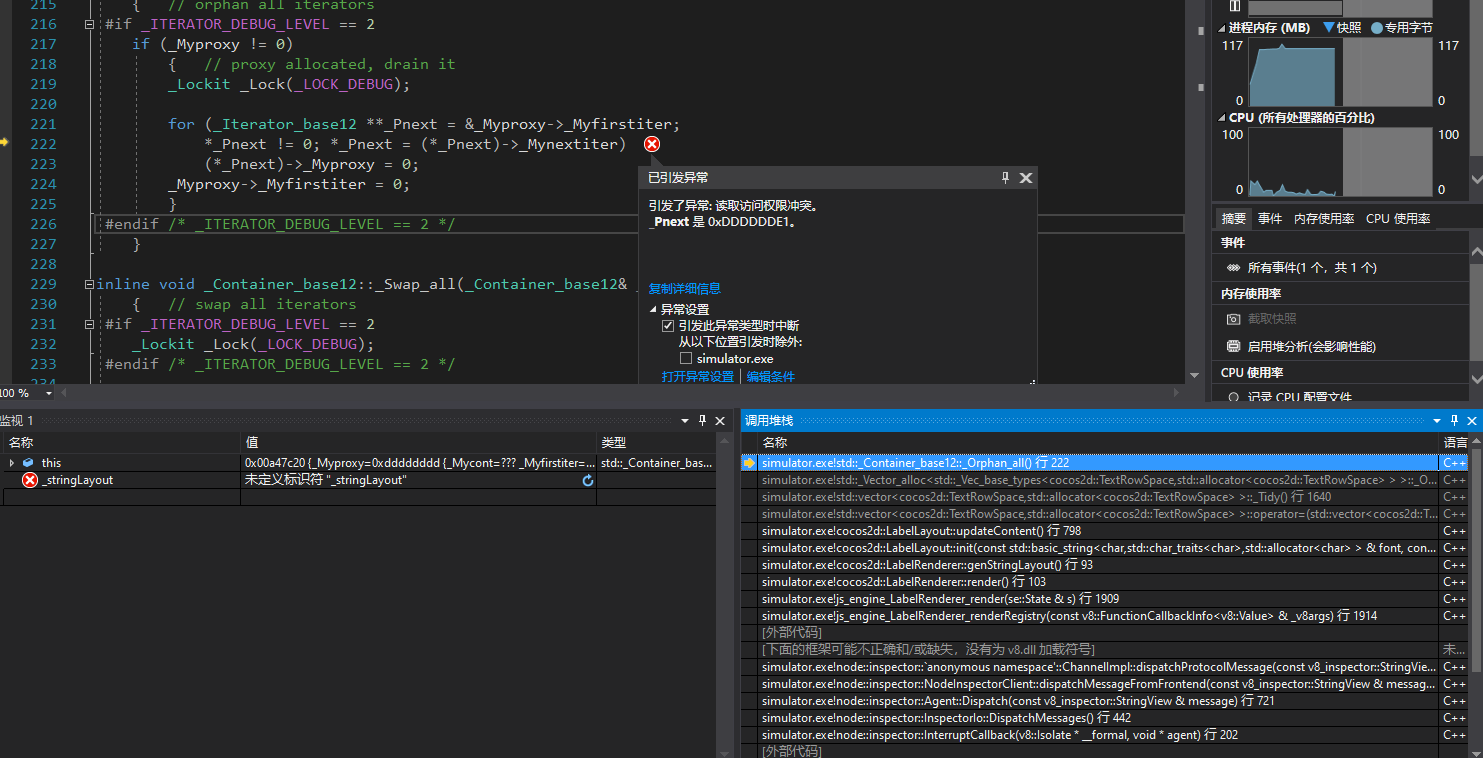Image resolution: width=1483 pixels, height=758 pixels.
Task: Open the CPU 使用率 tab
Action: click(1398, 218)
